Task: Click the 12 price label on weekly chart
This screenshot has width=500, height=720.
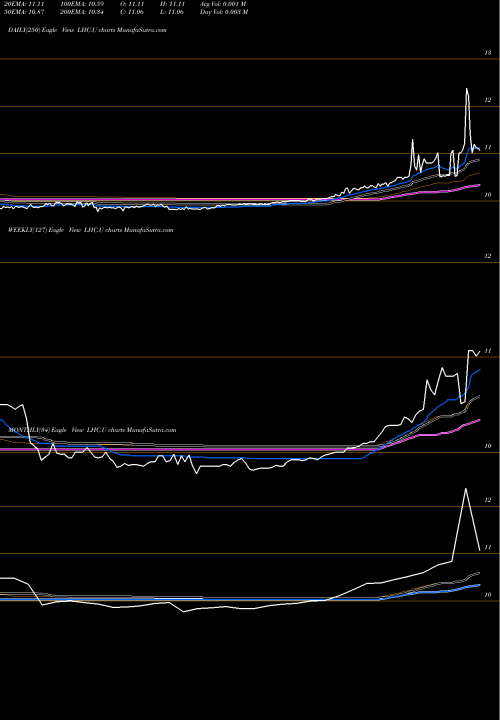Action: [x=488, y=256]
